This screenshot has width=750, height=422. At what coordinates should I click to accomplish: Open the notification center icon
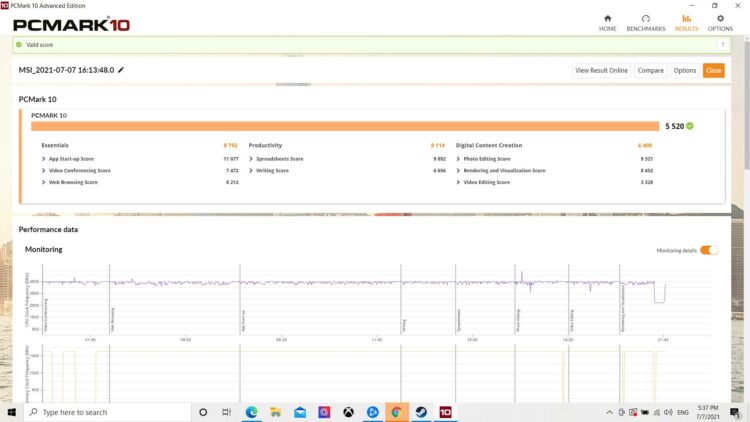click(735, 412)
